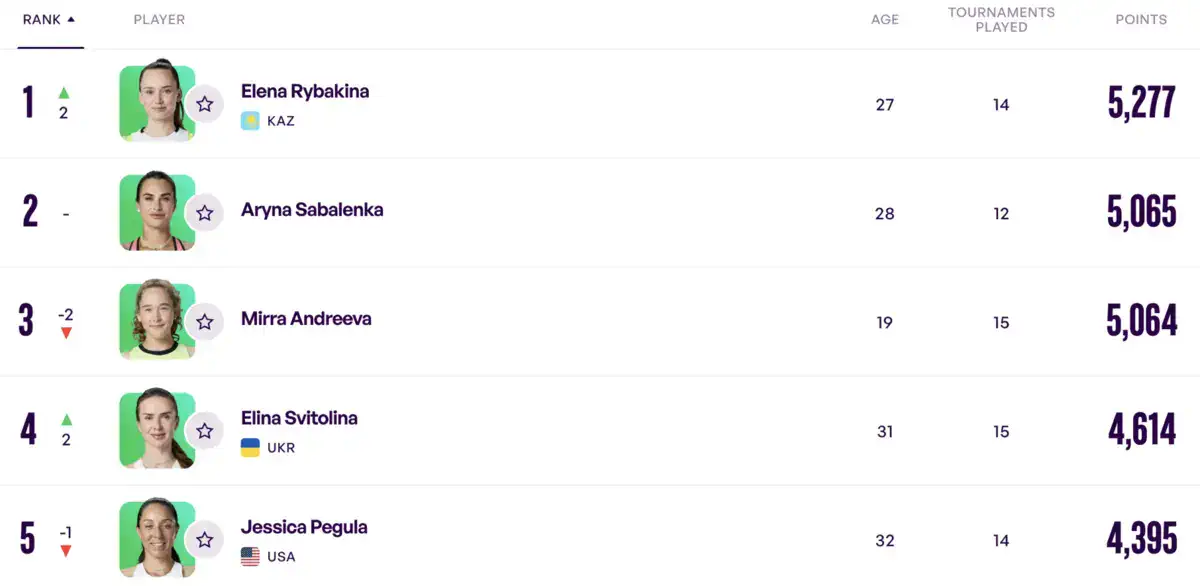Click Rybakina's green up-arrow rank change
Viewport: 1200px width, 586px height.
(64, 92)
